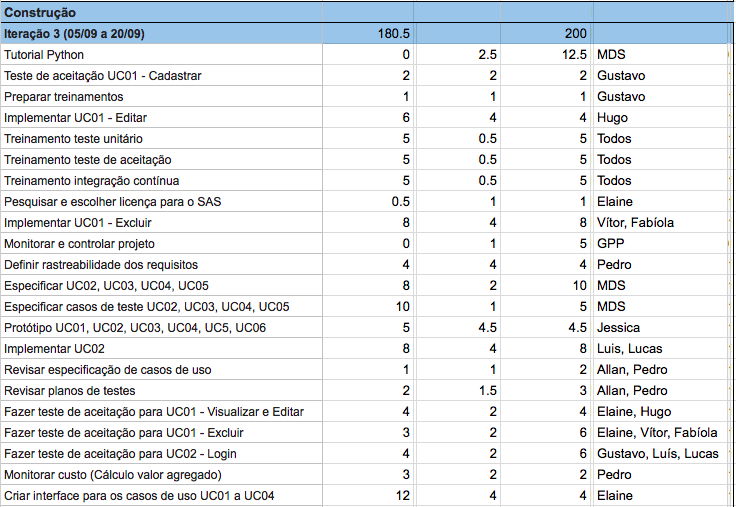
Task: Select 'Pedro' in Definir rastreabilidade row
Action: pyautogui.click(x=660, y=265)
